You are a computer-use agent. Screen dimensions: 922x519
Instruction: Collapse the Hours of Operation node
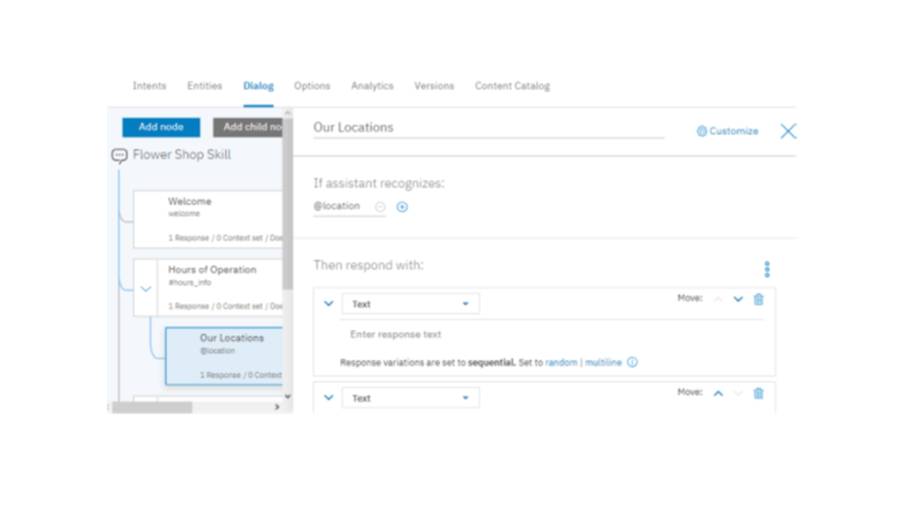(x=145, y=289)
